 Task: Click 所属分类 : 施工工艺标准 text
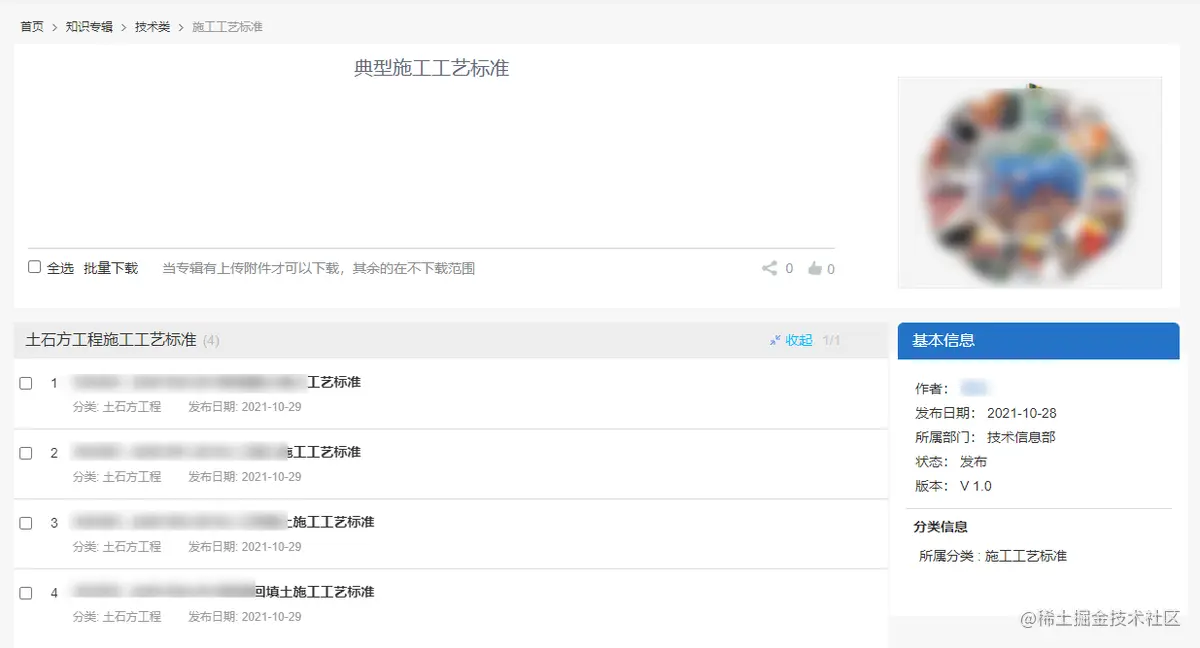click(x=993, y=556)
